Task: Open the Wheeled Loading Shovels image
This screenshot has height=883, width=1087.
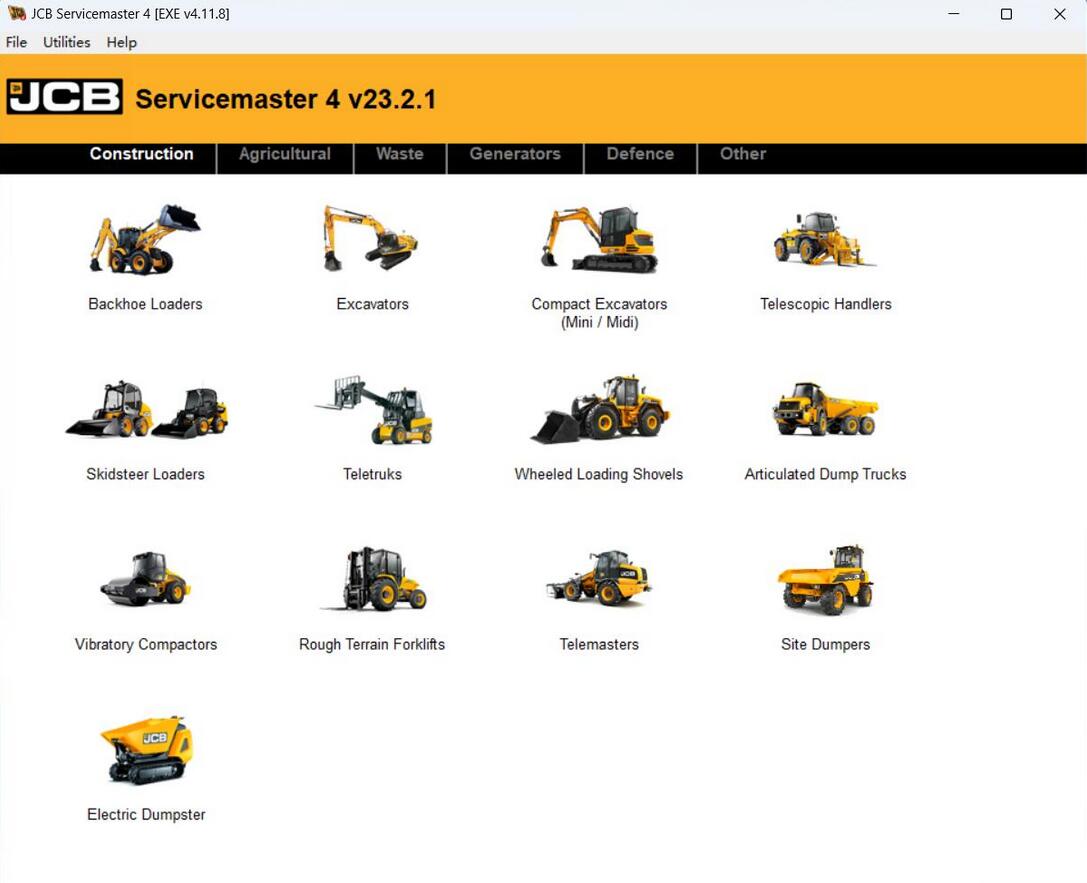Action: (600, 409)
